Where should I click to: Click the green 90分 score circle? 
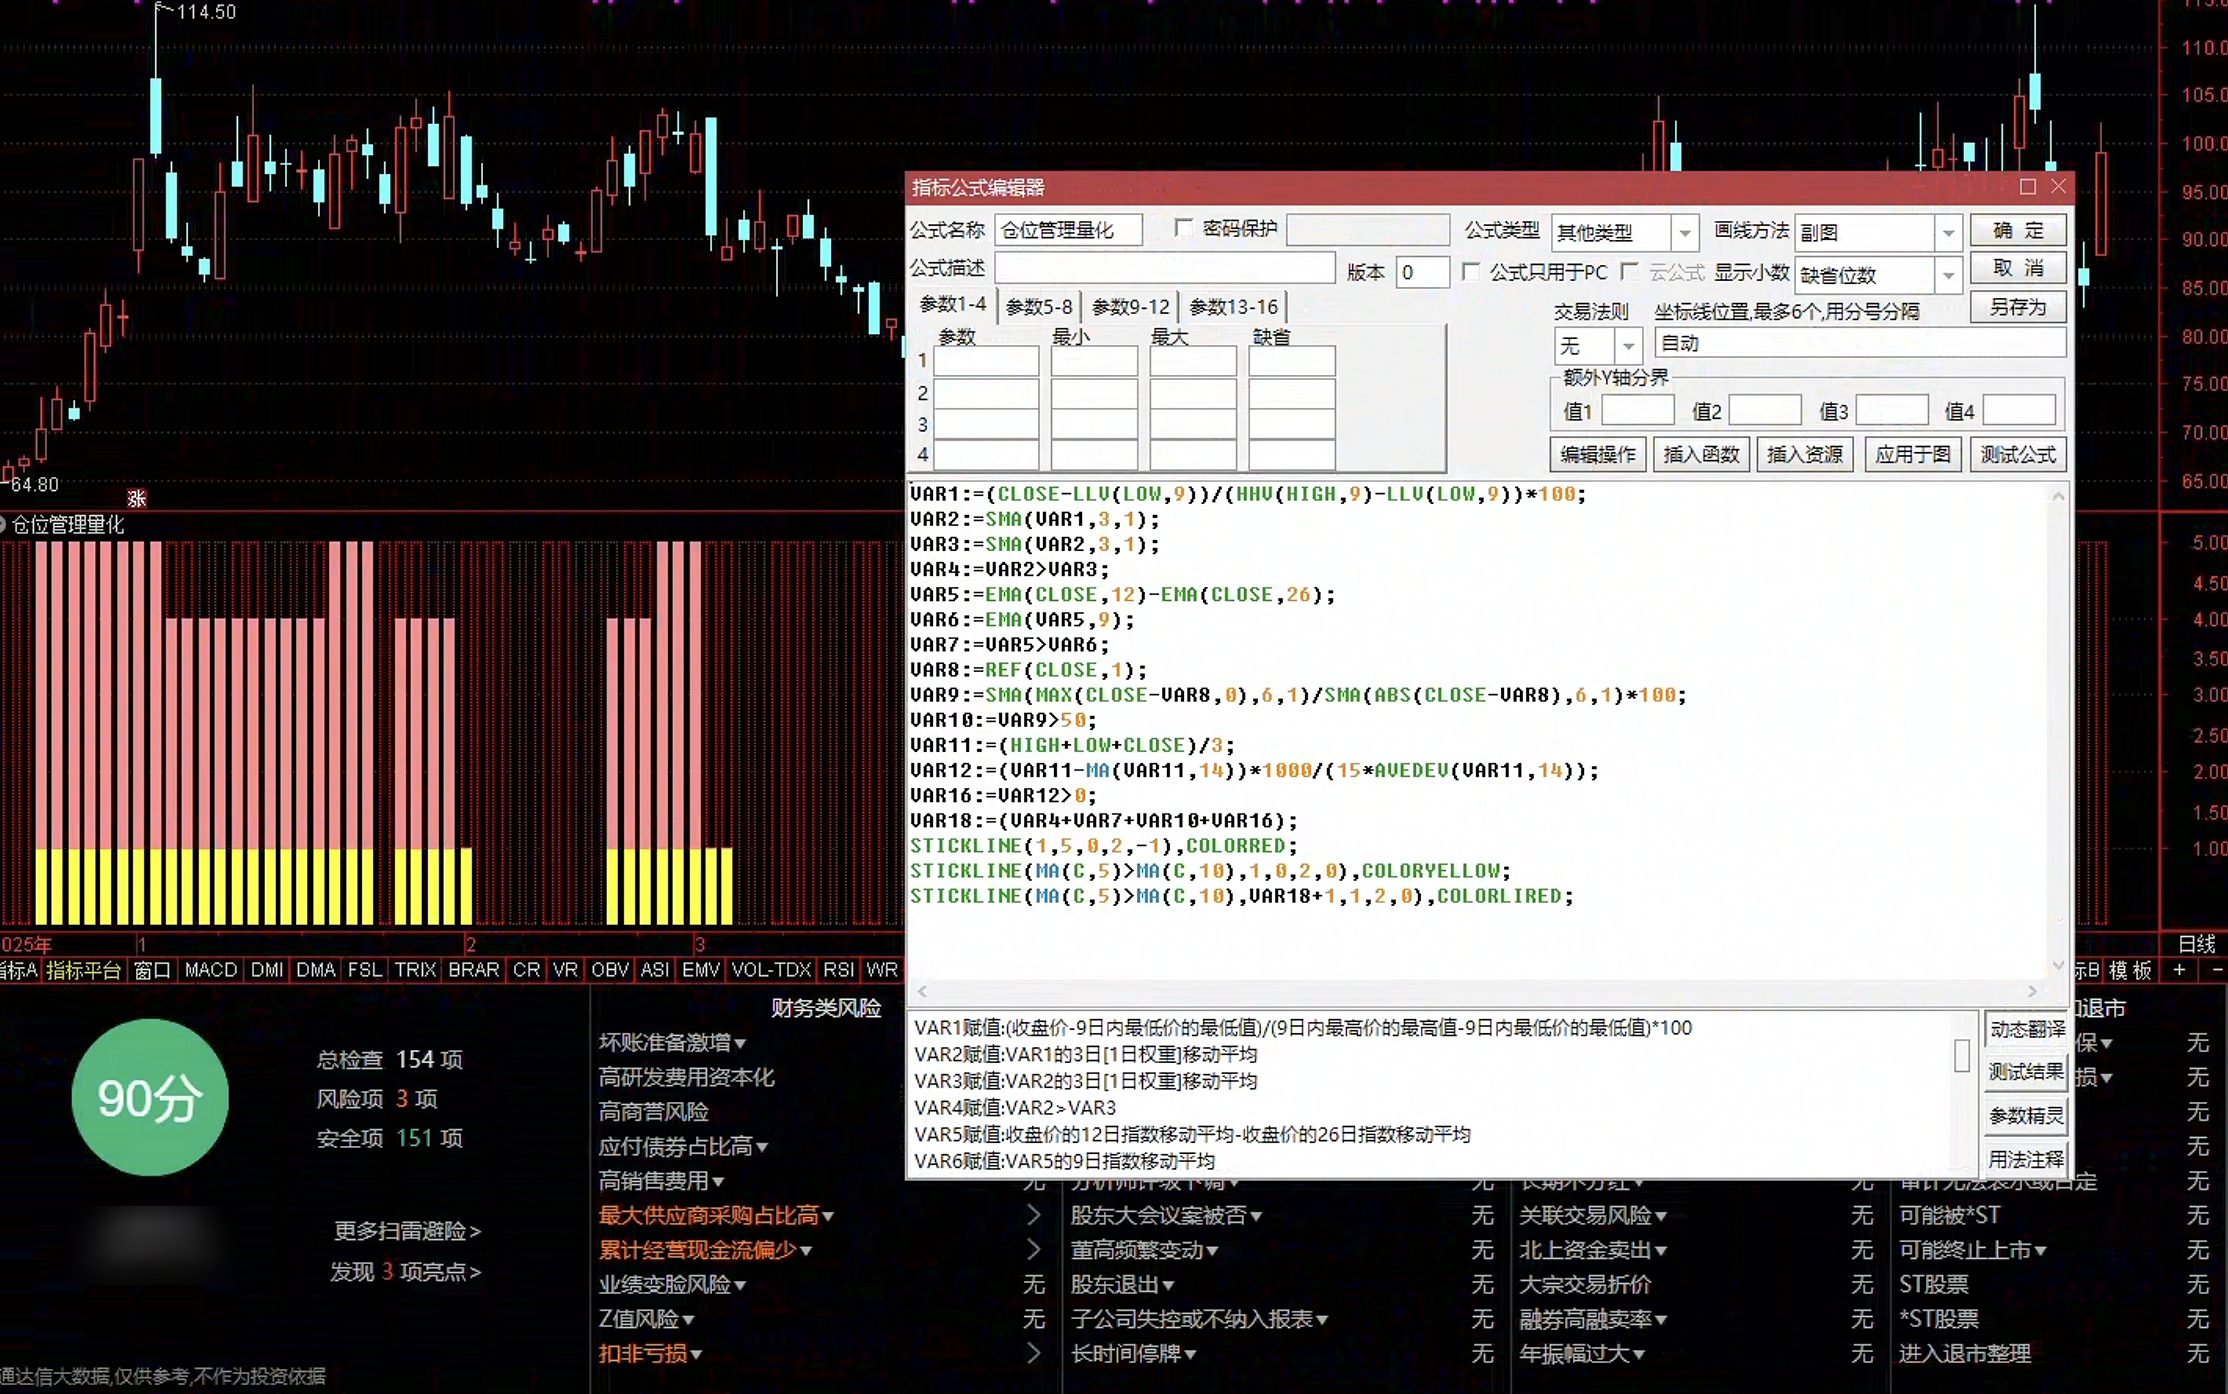pos(150,1098)
